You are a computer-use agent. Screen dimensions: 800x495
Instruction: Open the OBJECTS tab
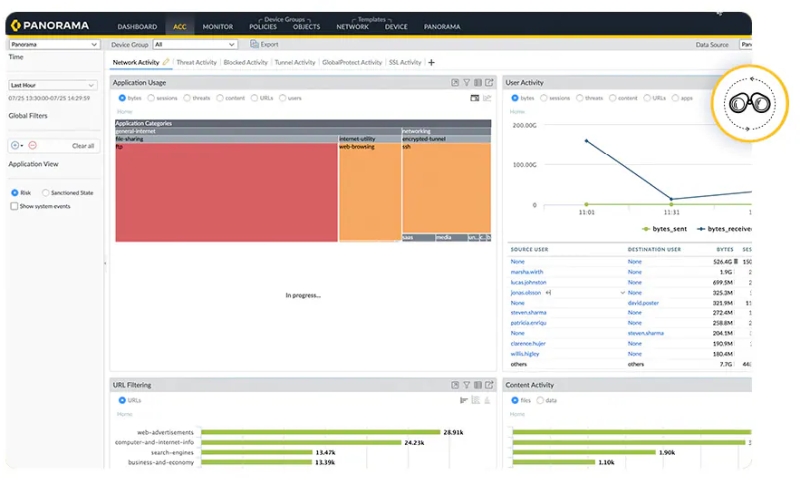(307, 27)
